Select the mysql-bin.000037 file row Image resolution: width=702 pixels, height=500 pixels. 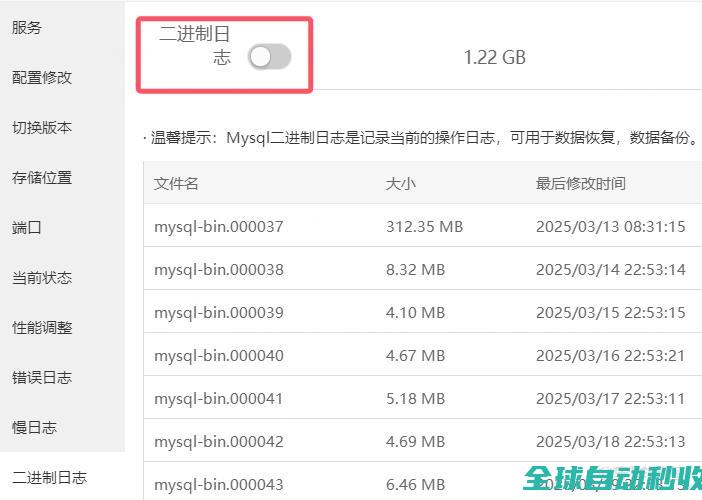coord(219,227)
